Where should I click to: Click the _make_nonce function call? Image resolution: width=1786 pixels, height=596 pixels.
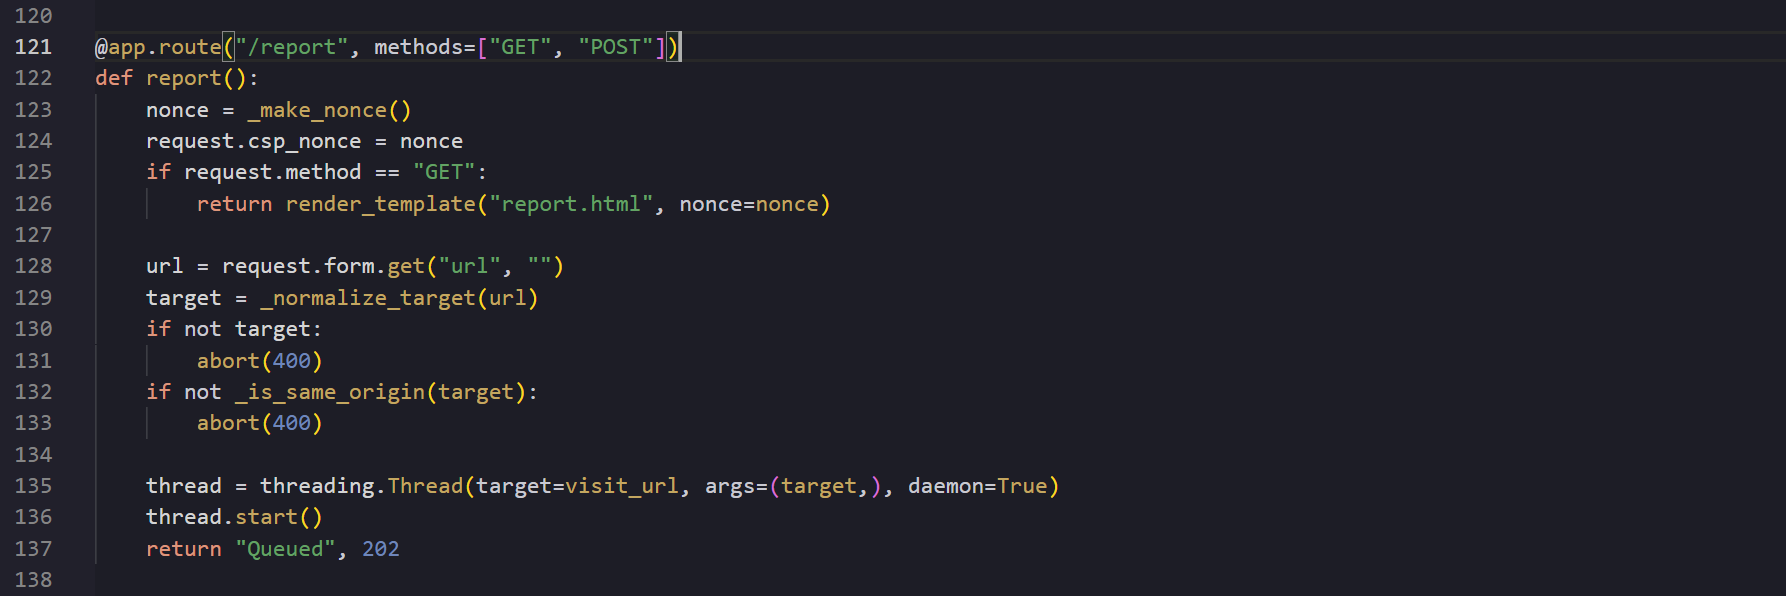(x=317, y=110)
